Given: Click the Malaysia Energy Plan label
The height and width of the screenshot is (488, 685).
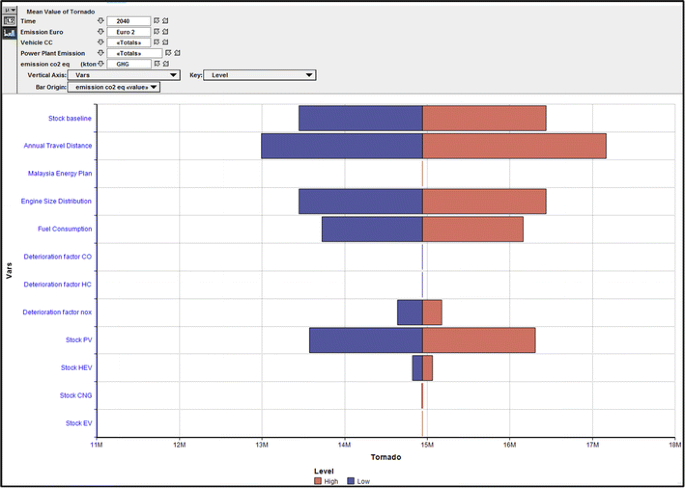Looking at the screenshot, I should (x=60, y=173).
